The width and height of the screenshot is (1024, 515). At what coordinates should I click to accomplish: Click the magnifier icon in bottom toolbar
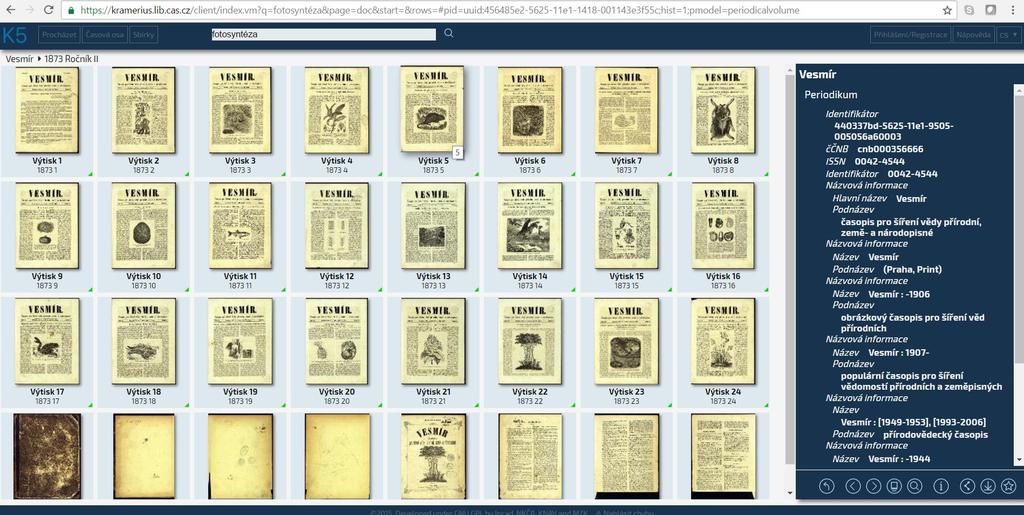point(914,486)
